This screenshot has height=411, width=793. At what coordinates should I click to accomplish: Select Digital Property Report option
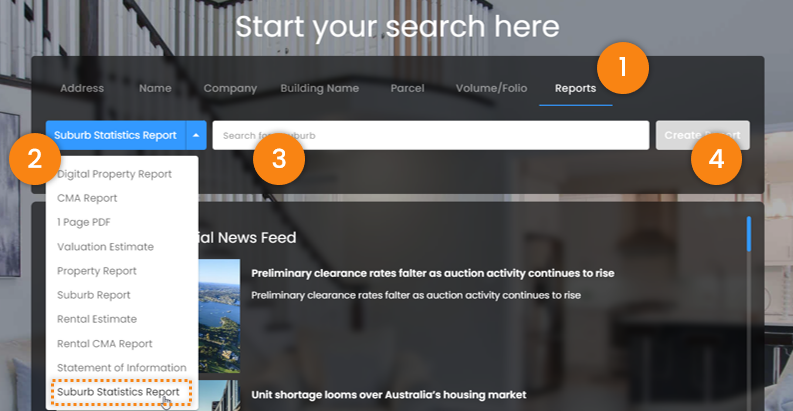pos(114,174)
